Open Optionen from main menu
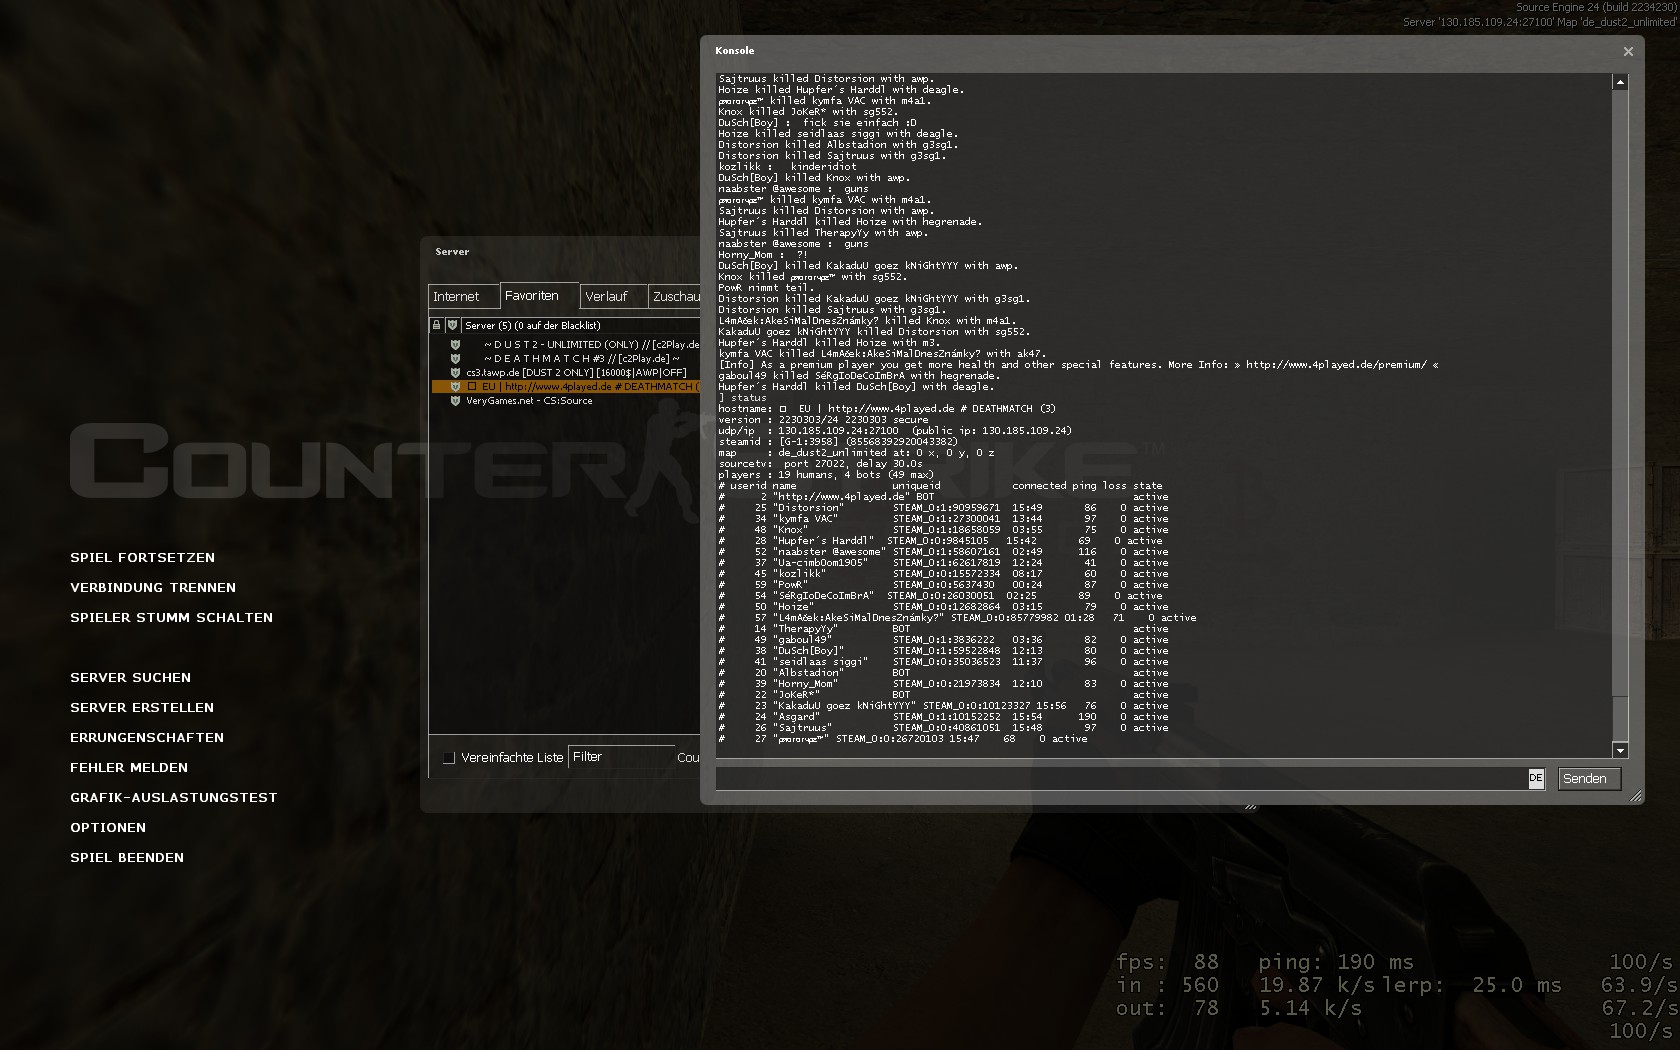 (108, 827)
